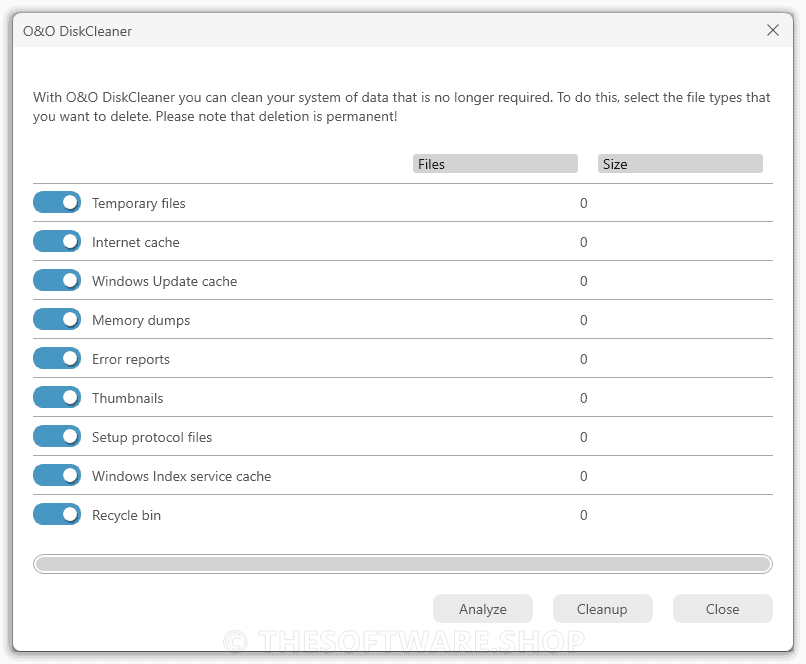Screen dimensions: 806x664
Task: Click the Size column header
Action: tap(680, 164)
